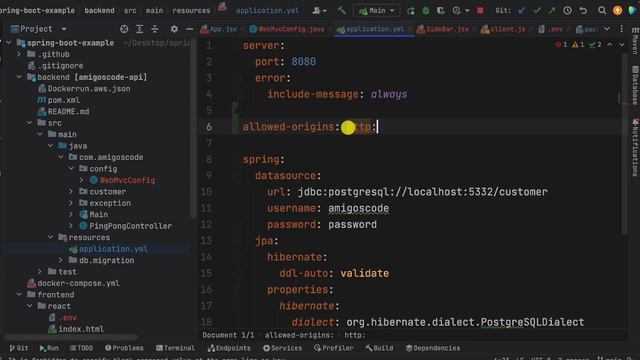The height and width of the screenshot is (360, 640).
Task: Open the Database side panel
Action: click(635, 85)
